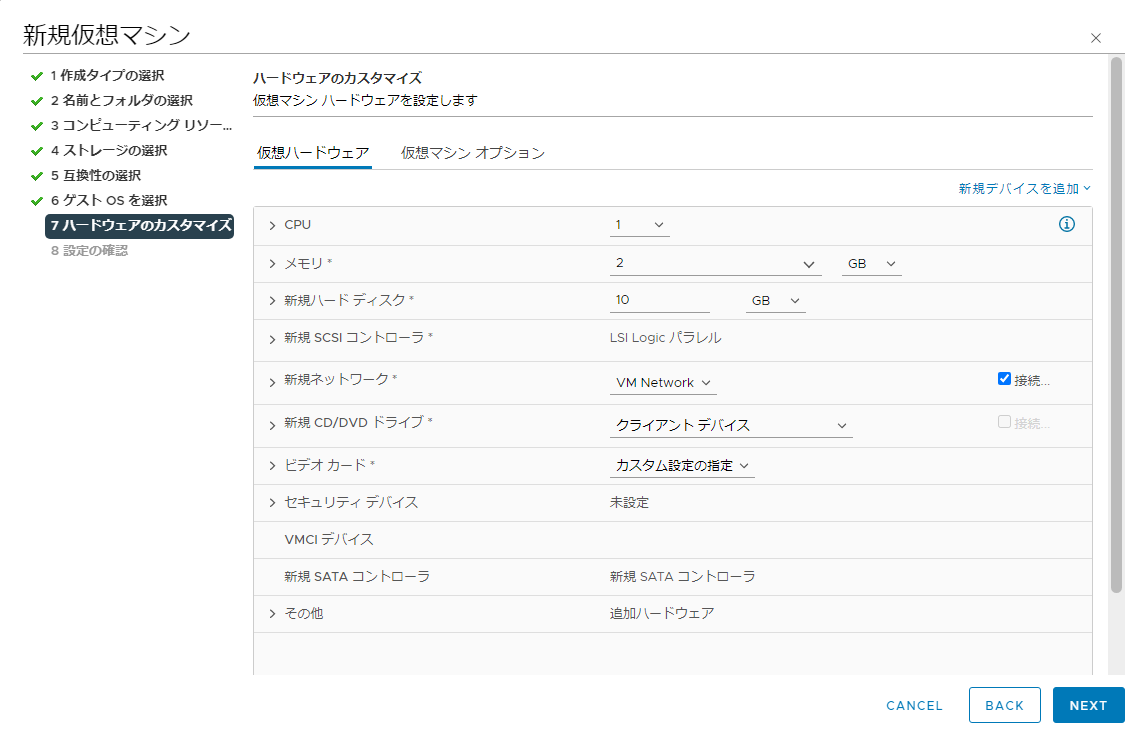Expand the その他 hardware row

tap(272, 614)
